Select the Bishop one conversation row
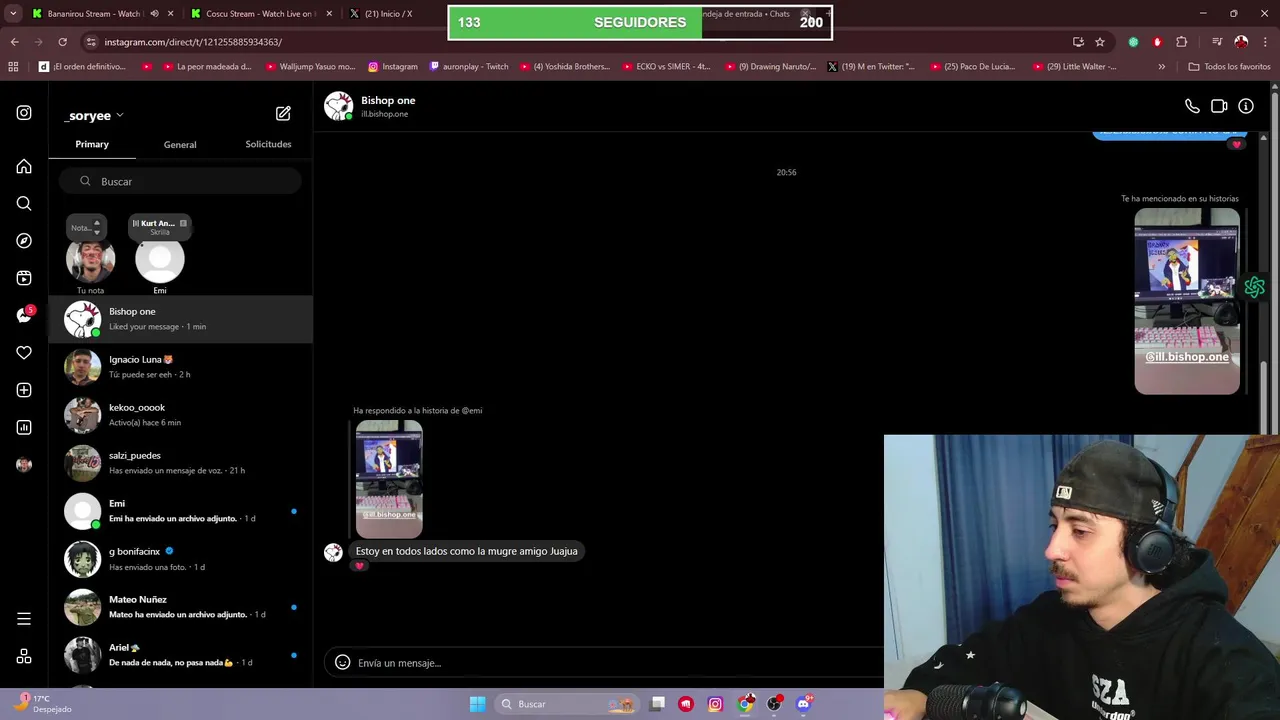 [x=180, y=319]
